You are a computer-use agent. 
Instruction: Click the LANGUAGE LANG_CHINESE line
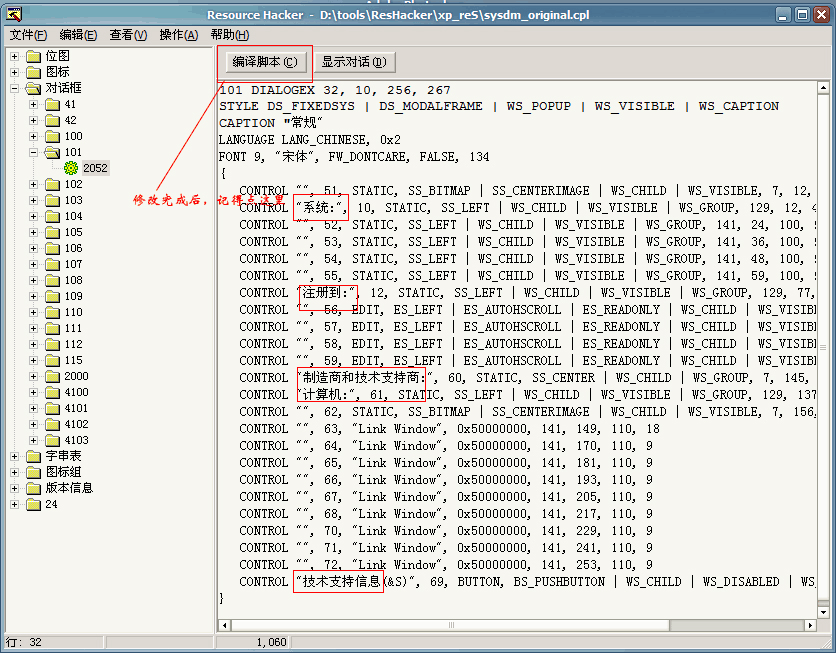coord(310,140)
